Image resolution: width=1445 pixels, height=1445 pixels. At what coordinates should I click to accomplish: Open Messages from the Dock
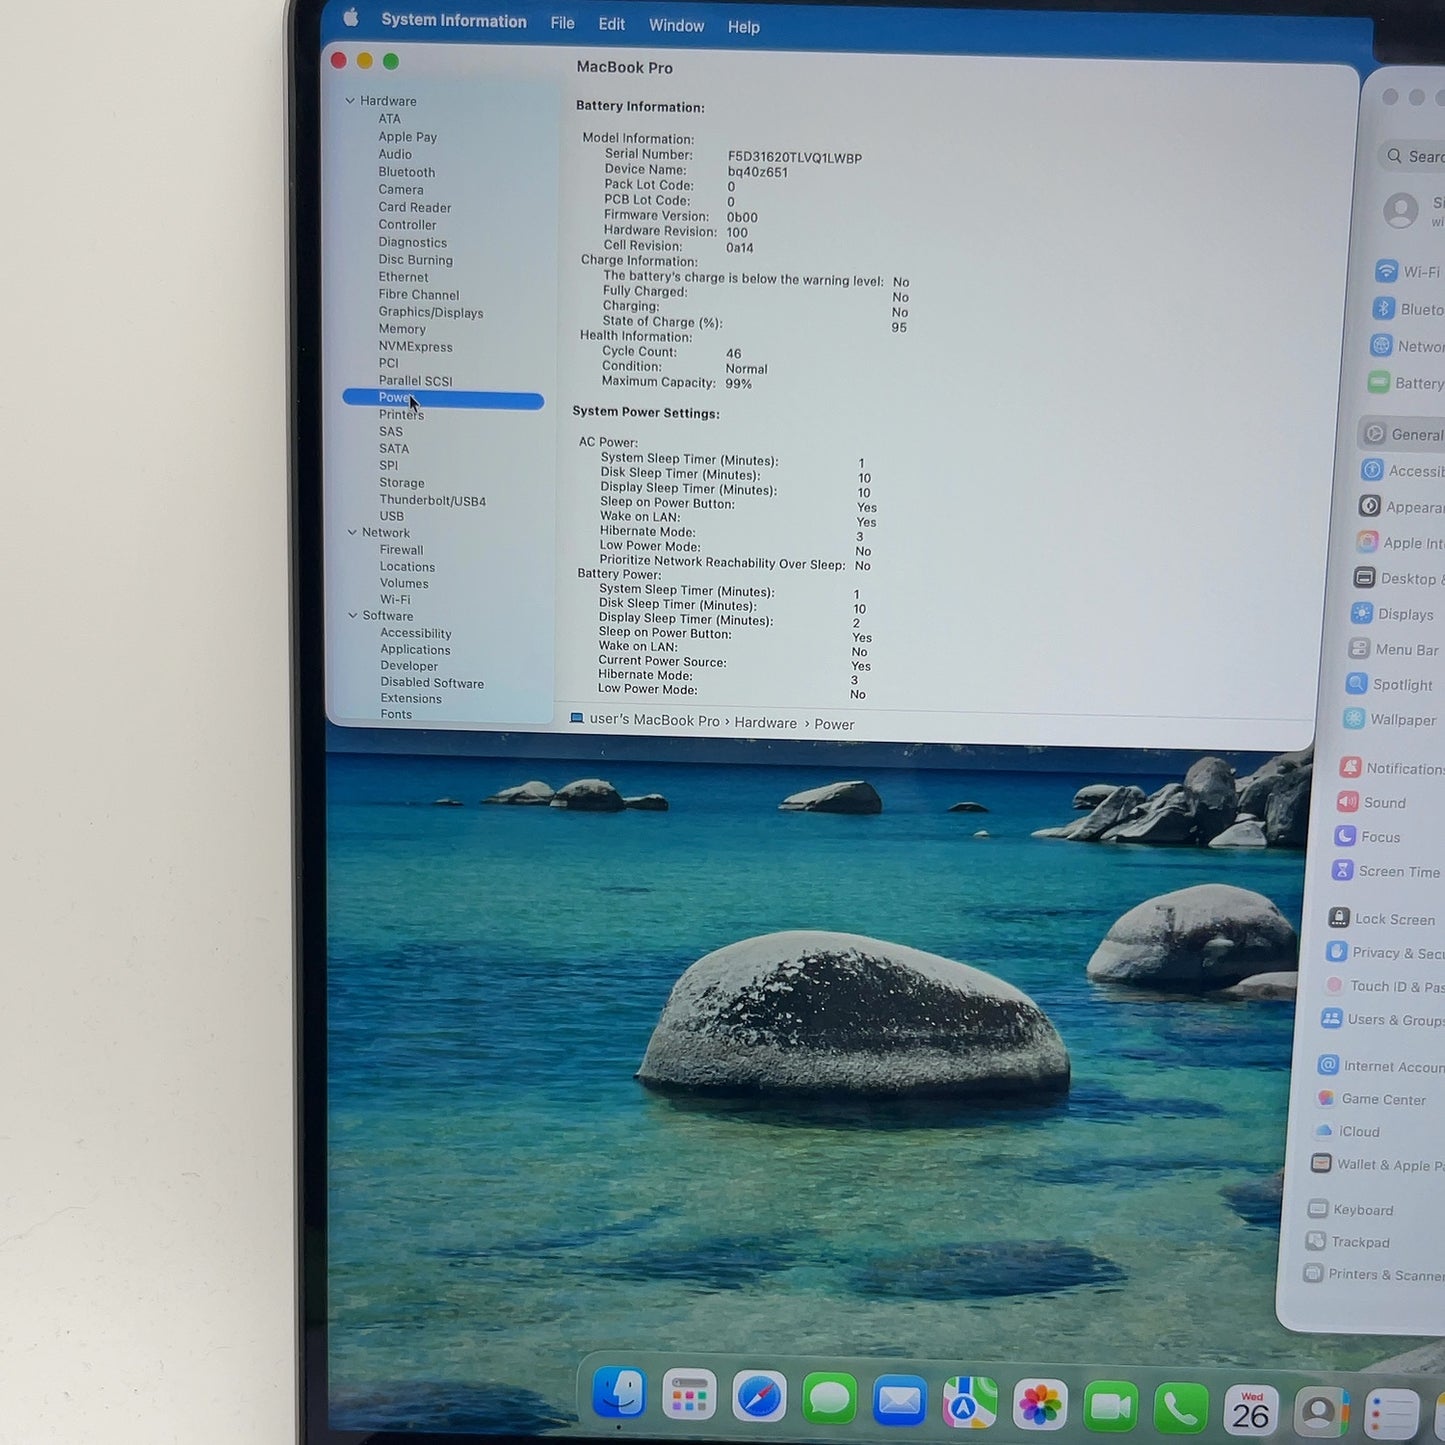829,1399
